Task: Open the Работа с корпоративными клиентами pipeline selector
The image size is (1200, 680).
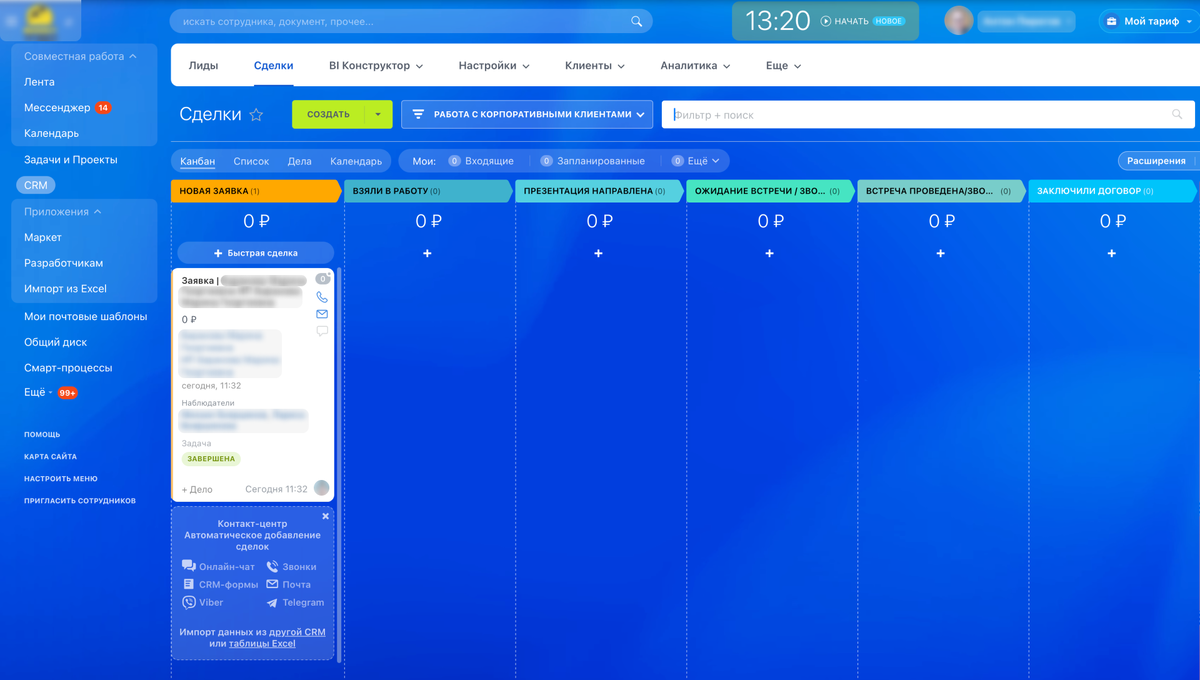Action: pos(527,114)
